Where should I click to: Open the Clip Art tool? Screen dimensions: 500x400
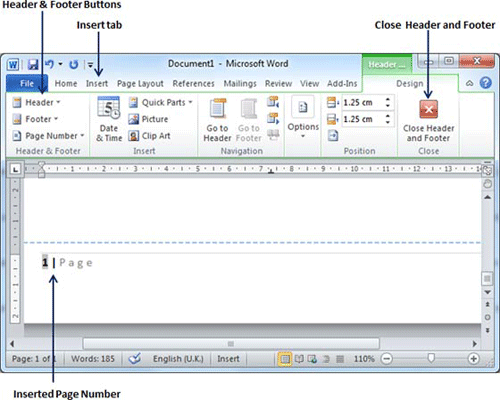pos(150,136)
